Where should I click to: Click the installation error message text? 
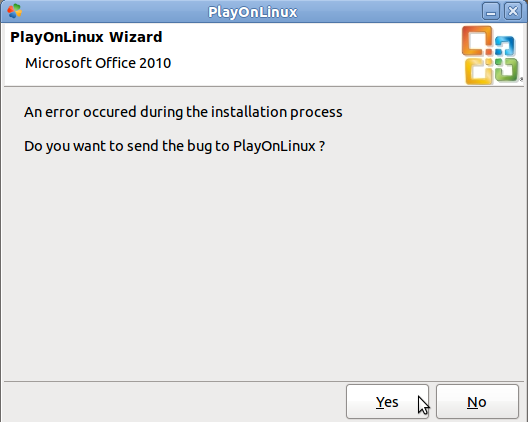tap(183, 112)
